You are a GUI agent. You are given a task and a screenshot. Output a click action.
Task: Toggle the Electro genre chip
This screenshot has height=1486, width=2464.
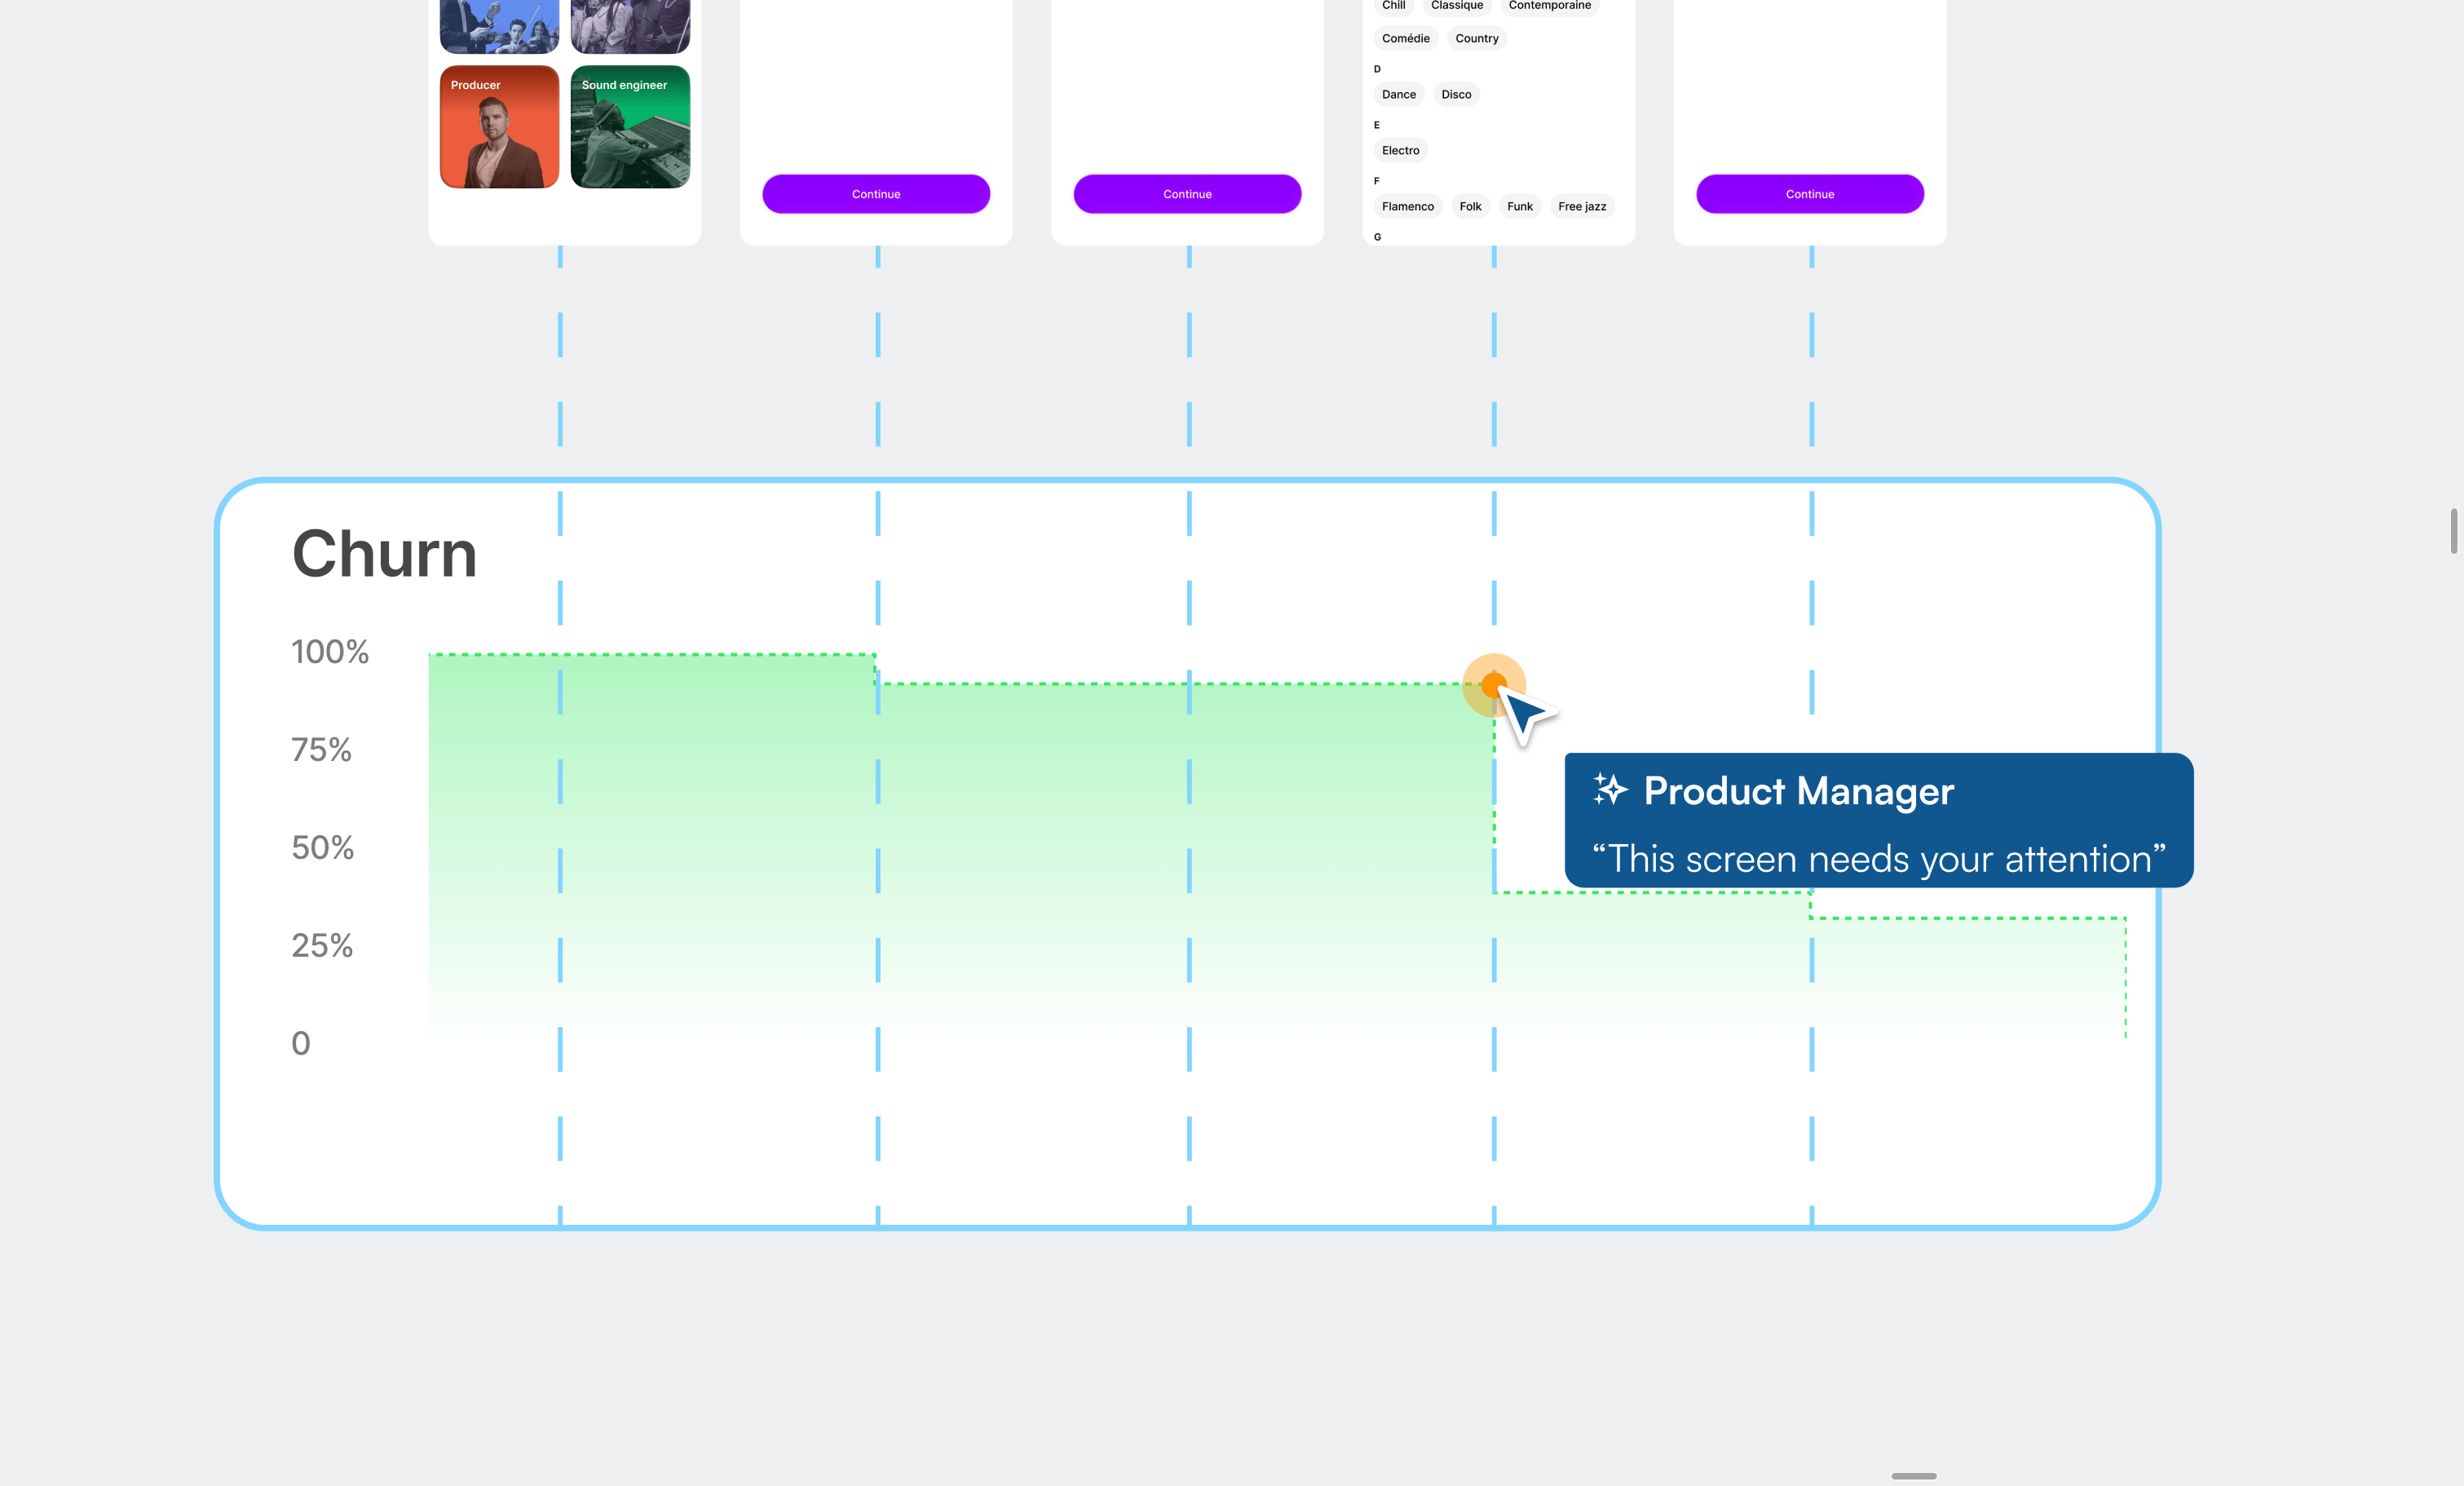(x=1400, y=151)
